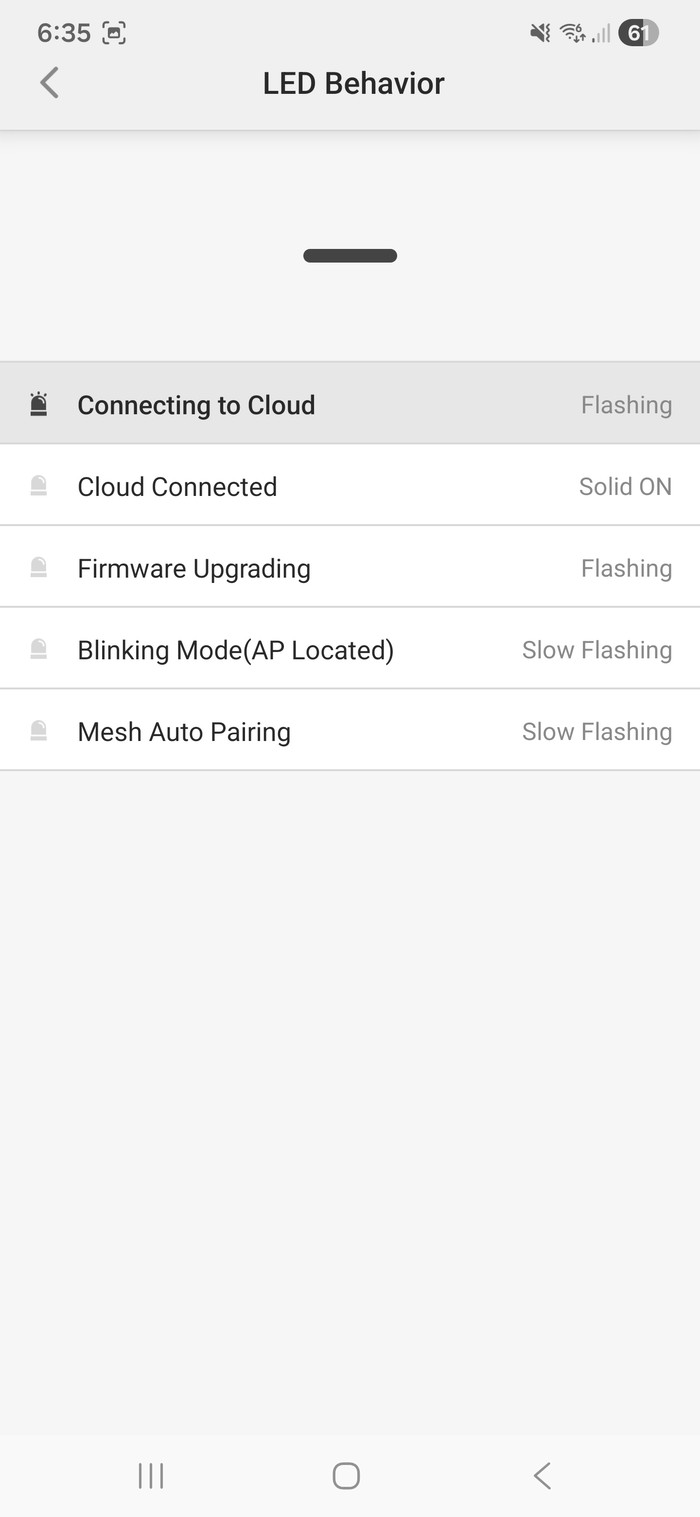Click the Connecting to Cloud siren icon
The image size is (700, 1517).
(x=39, y=404)
